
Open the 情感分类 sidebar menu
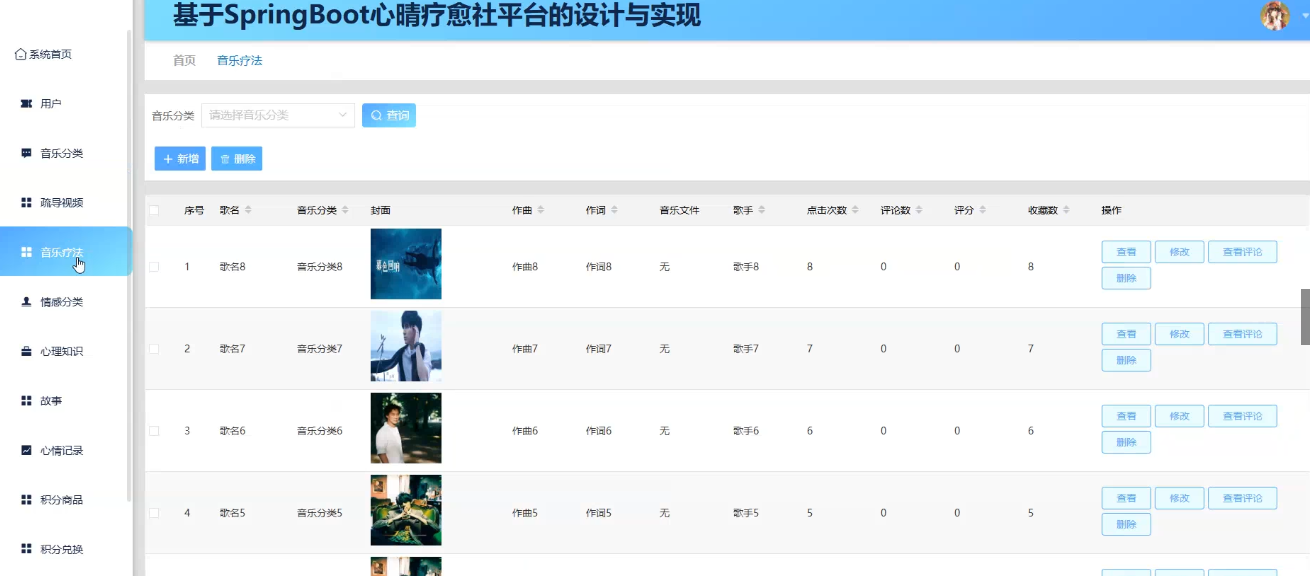pos(65,302)
